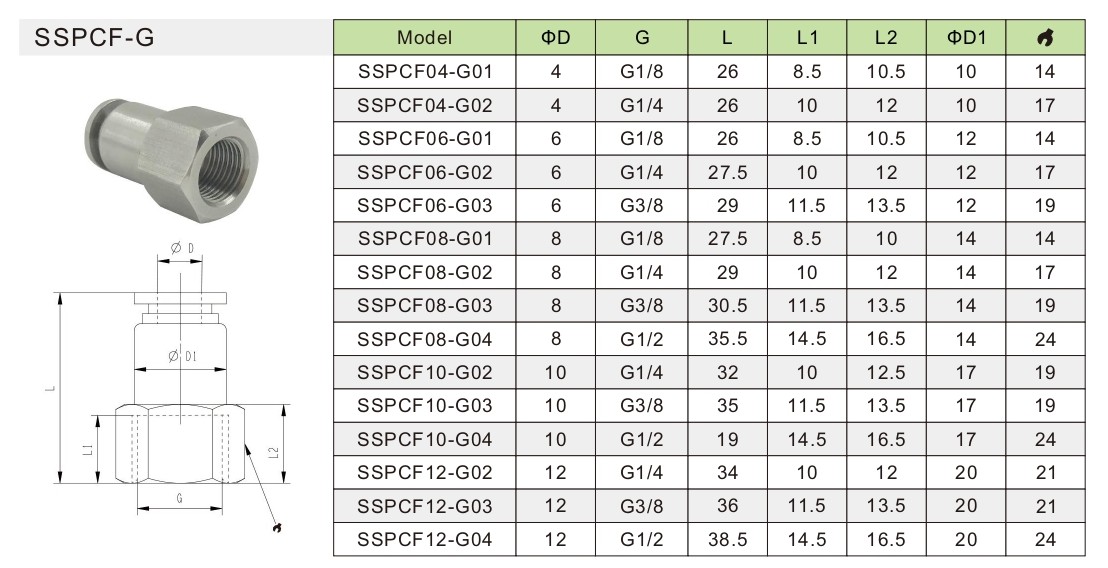Click model SSPCF12-G02 cell
The width and height of the screenshot is (1108, 568).
[424, 473]
